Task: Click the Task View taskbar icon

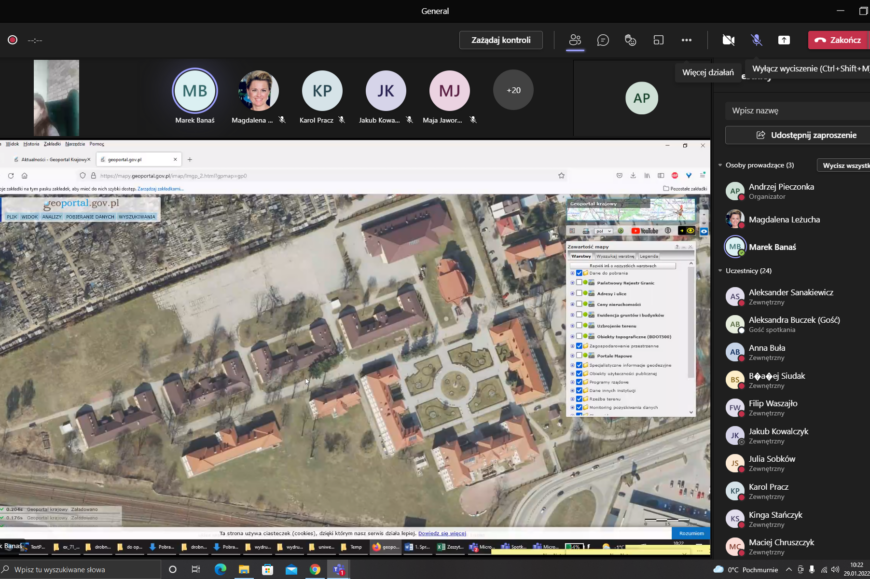Action: coord(196,570)
